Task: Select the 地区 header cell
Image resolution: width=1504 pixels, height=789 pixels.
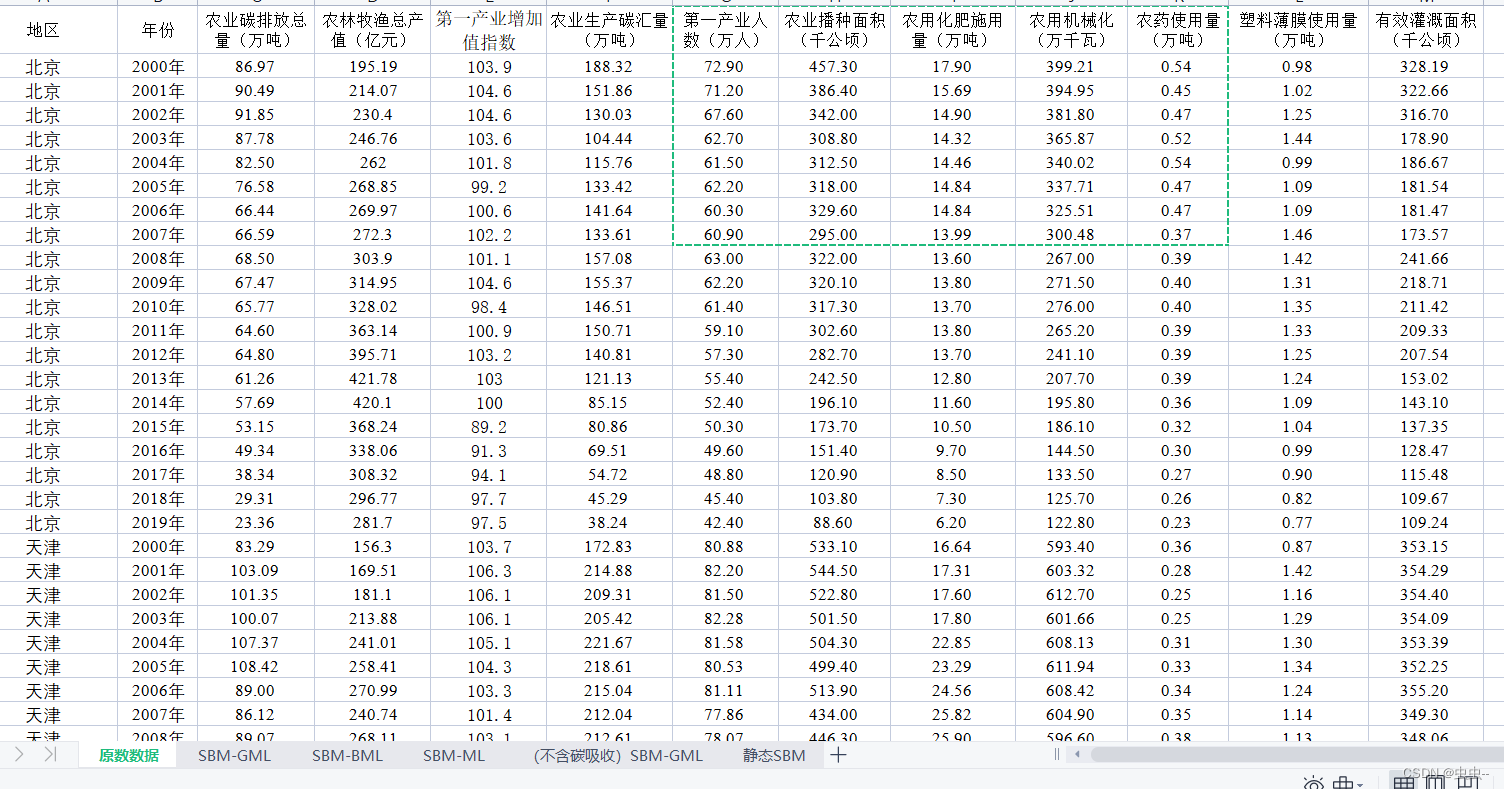Action: (59, 30)
